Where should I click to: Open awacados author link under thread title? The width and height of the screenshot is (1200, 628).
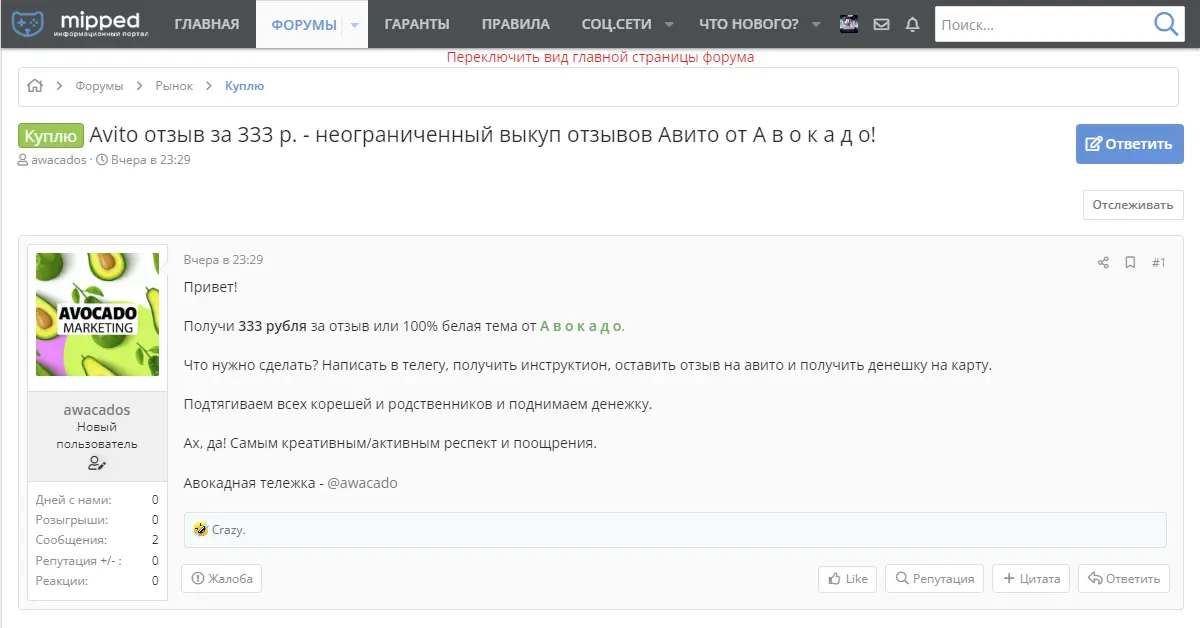tap(59, 160)
